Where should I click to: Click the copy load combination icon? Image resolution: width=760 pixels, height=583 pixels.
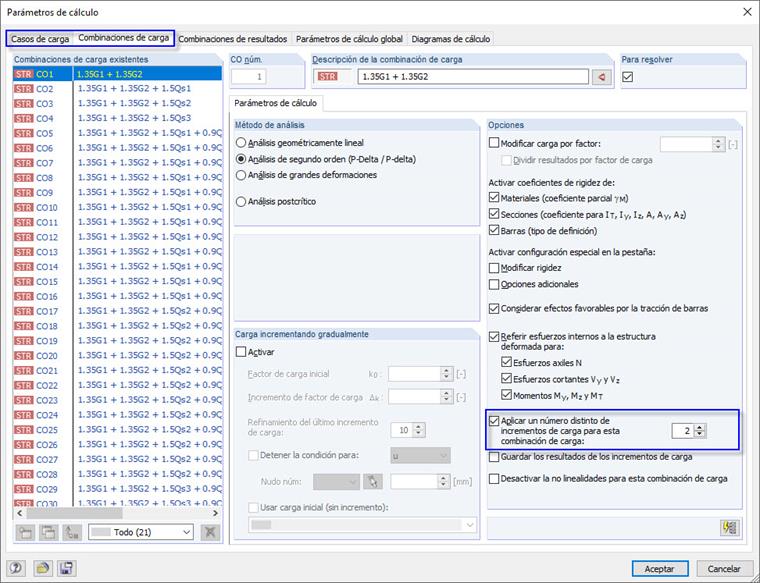tap(48, 532)
